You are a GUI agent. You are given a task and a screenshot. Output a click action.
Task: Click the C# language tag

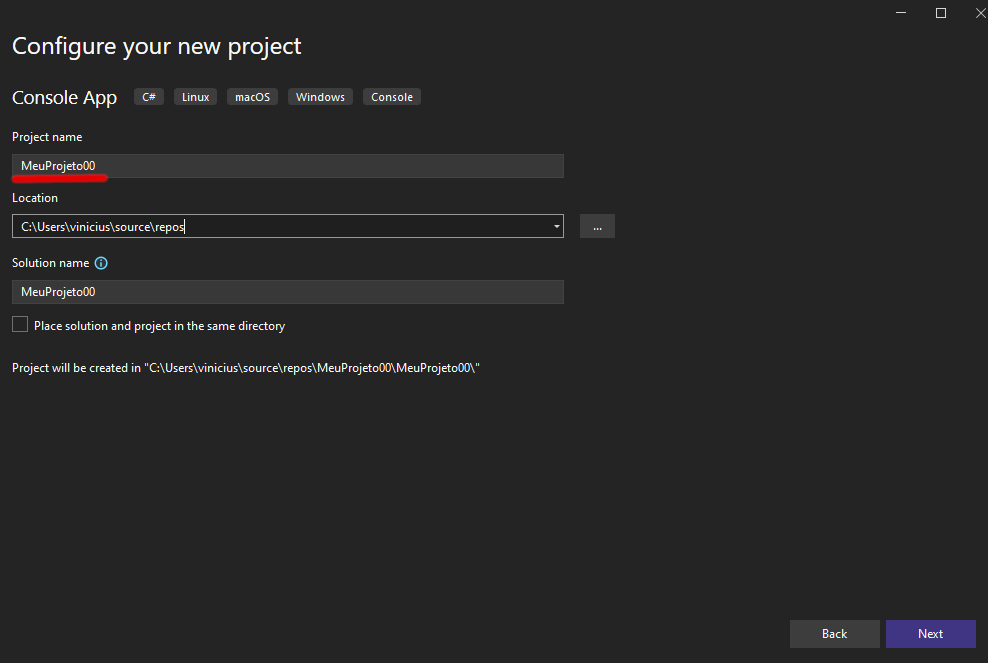point(149,97)
